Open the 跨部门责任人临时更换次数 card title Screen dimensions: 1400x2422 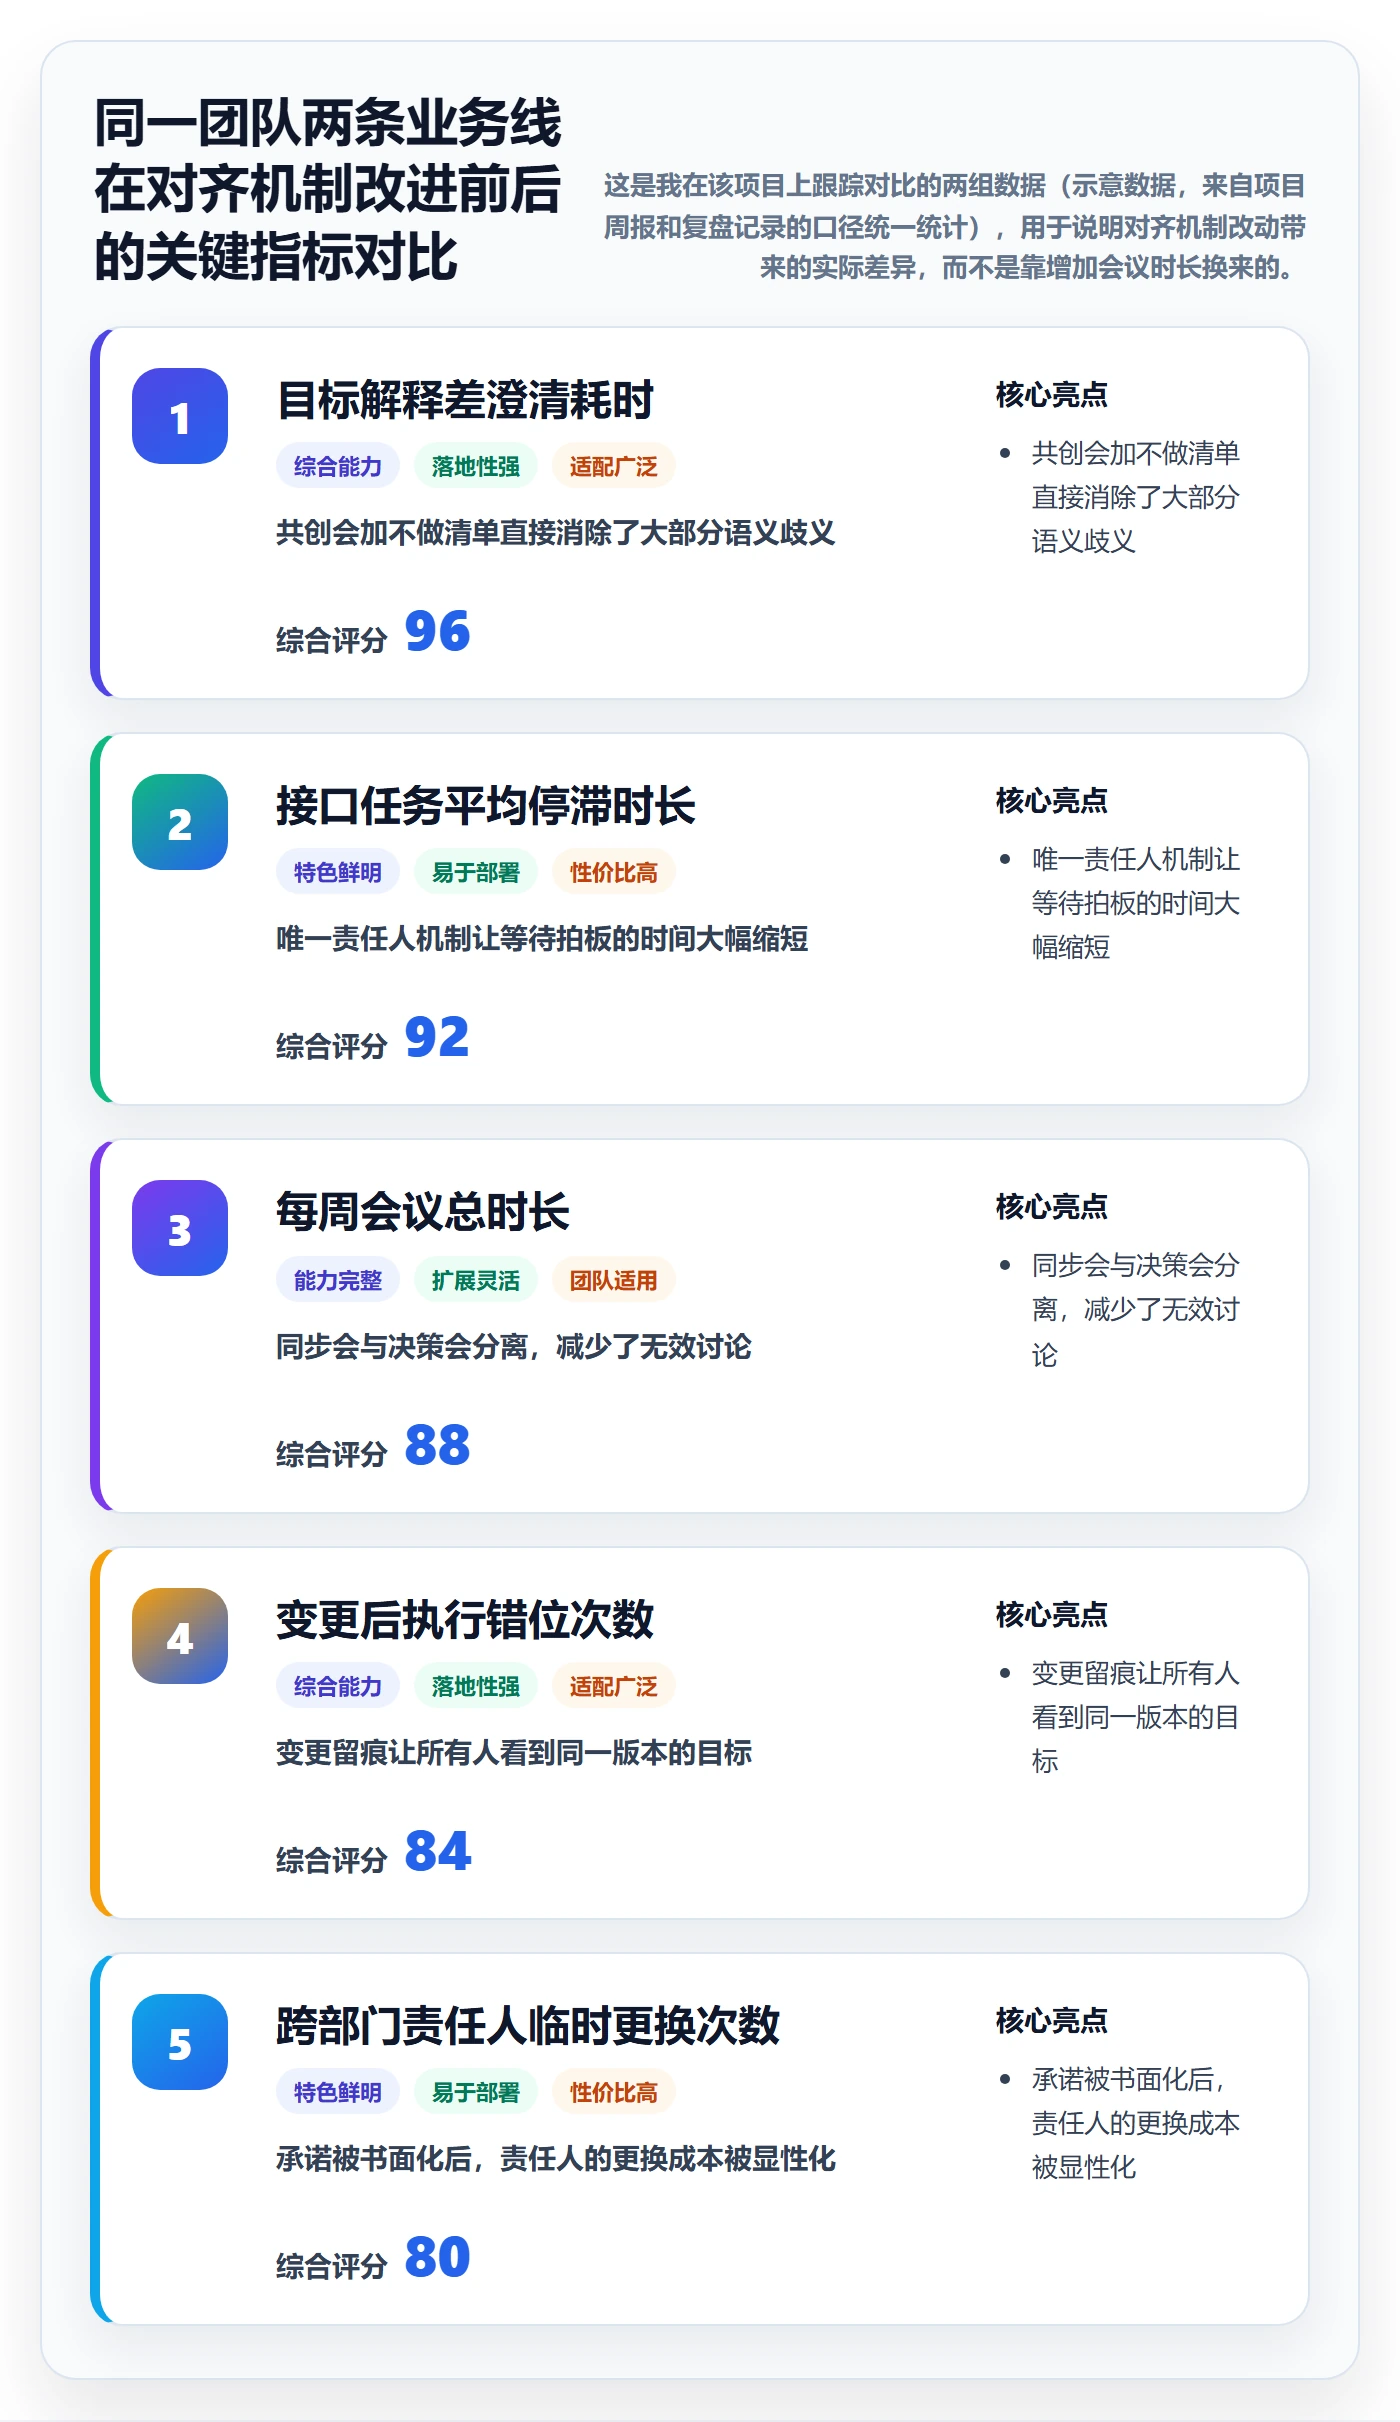point(528,2026)
